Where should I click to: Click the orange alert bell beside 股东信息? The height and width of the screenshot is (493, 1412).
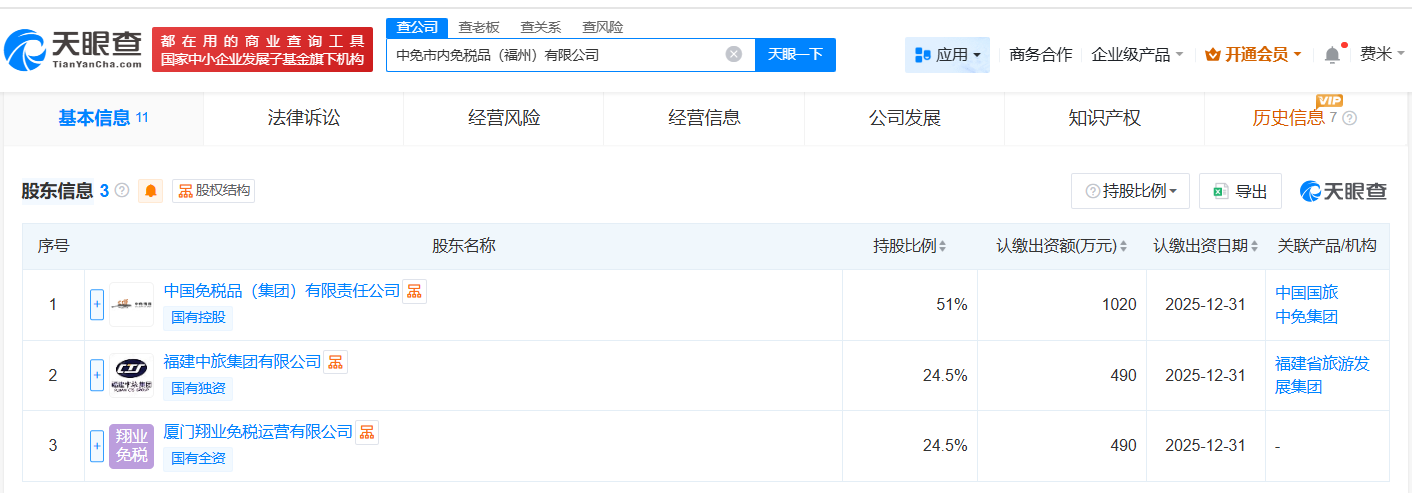(x=151, y=191)
